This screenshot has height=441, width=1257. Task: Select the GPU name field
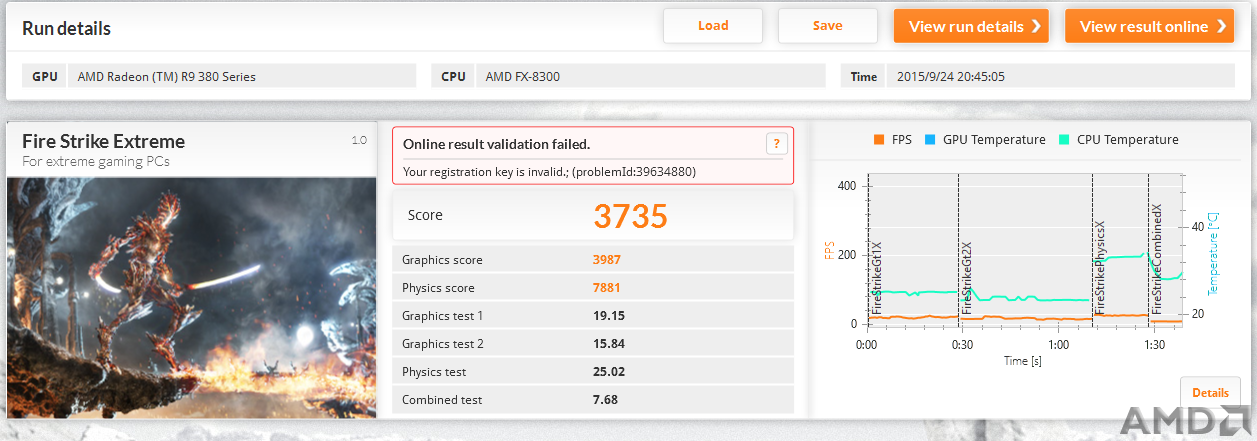coord(241,76)
